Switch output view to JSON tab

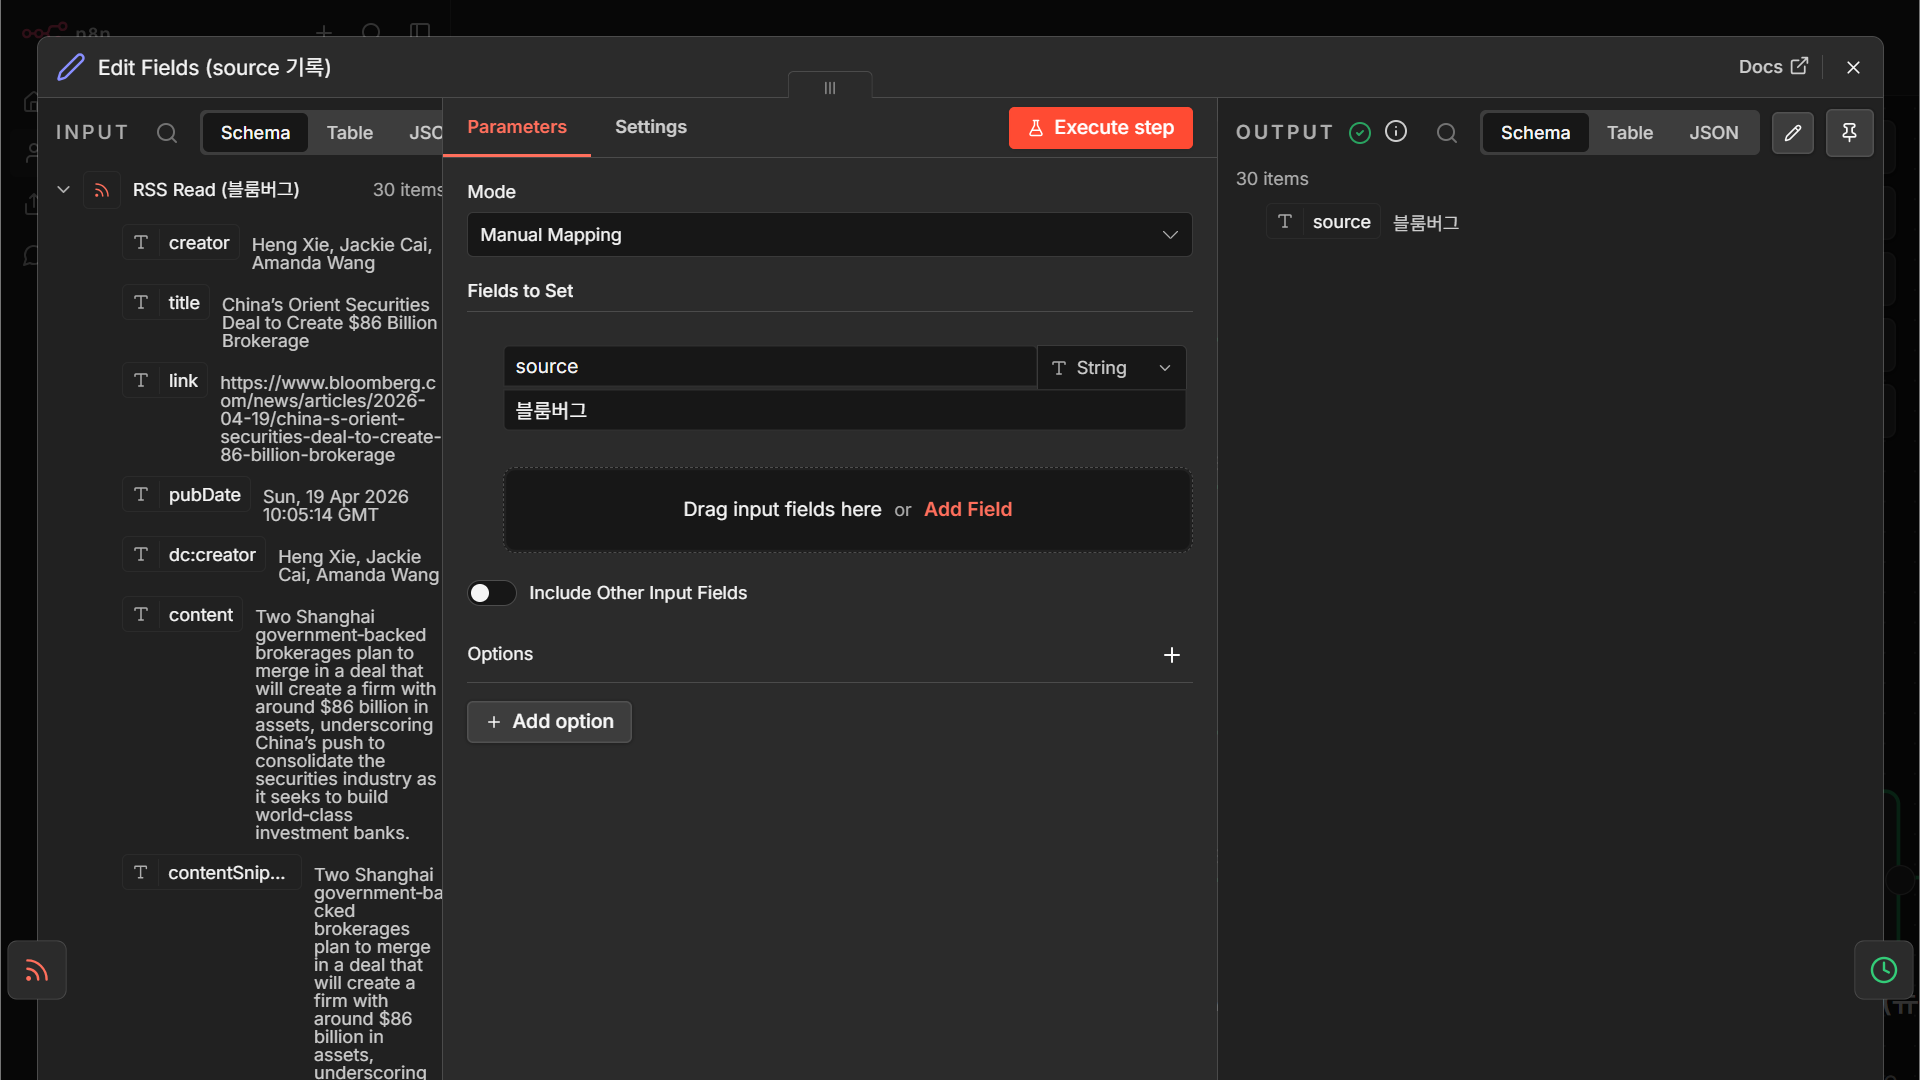point(1714,133)
